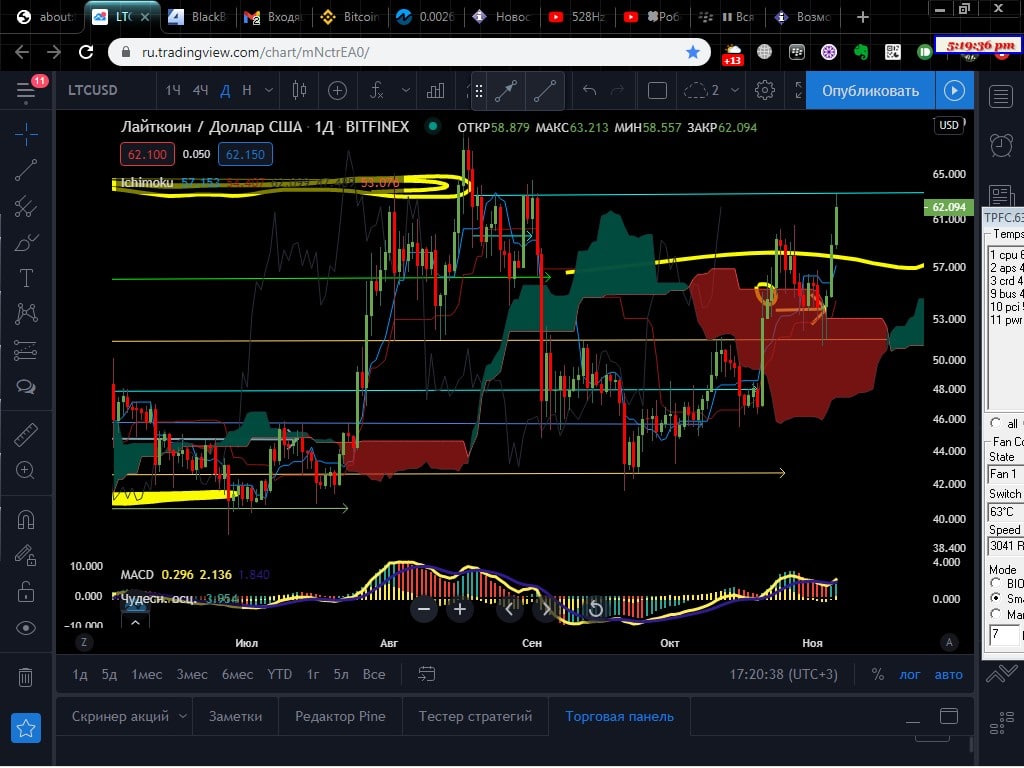Select the crosshair cursor tool
Screen dimensions: 1024x768
[x=26, y=135]
